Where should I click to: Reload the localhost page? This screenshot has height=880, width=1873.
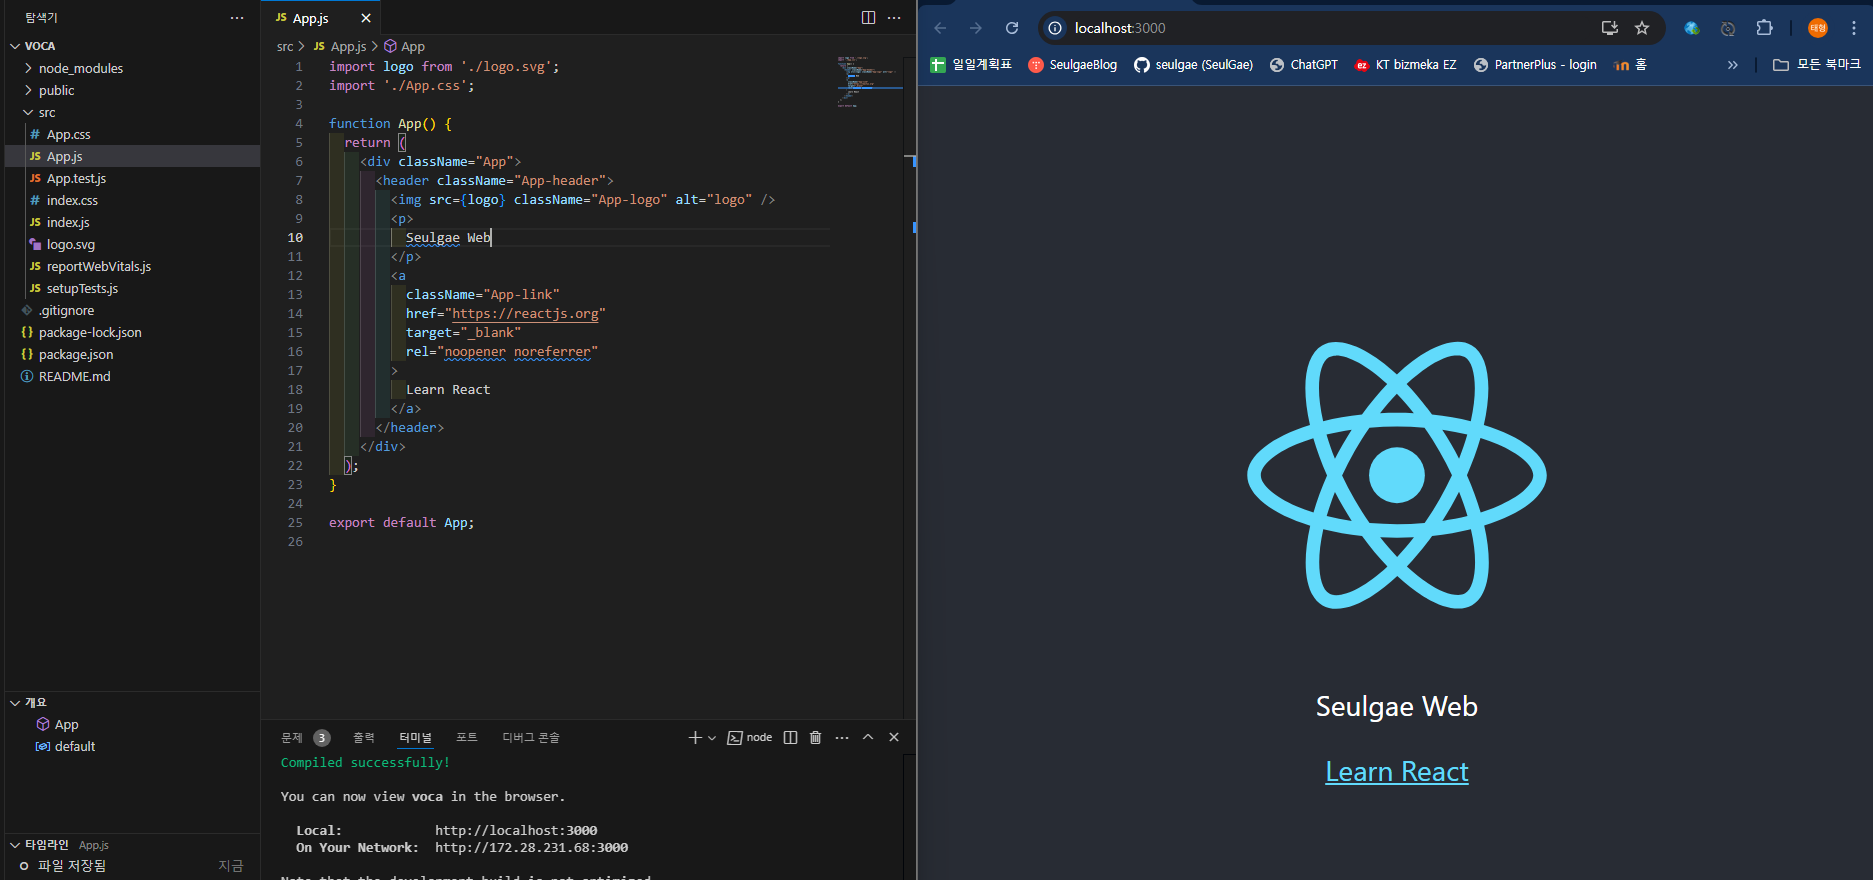point(1012,28)
